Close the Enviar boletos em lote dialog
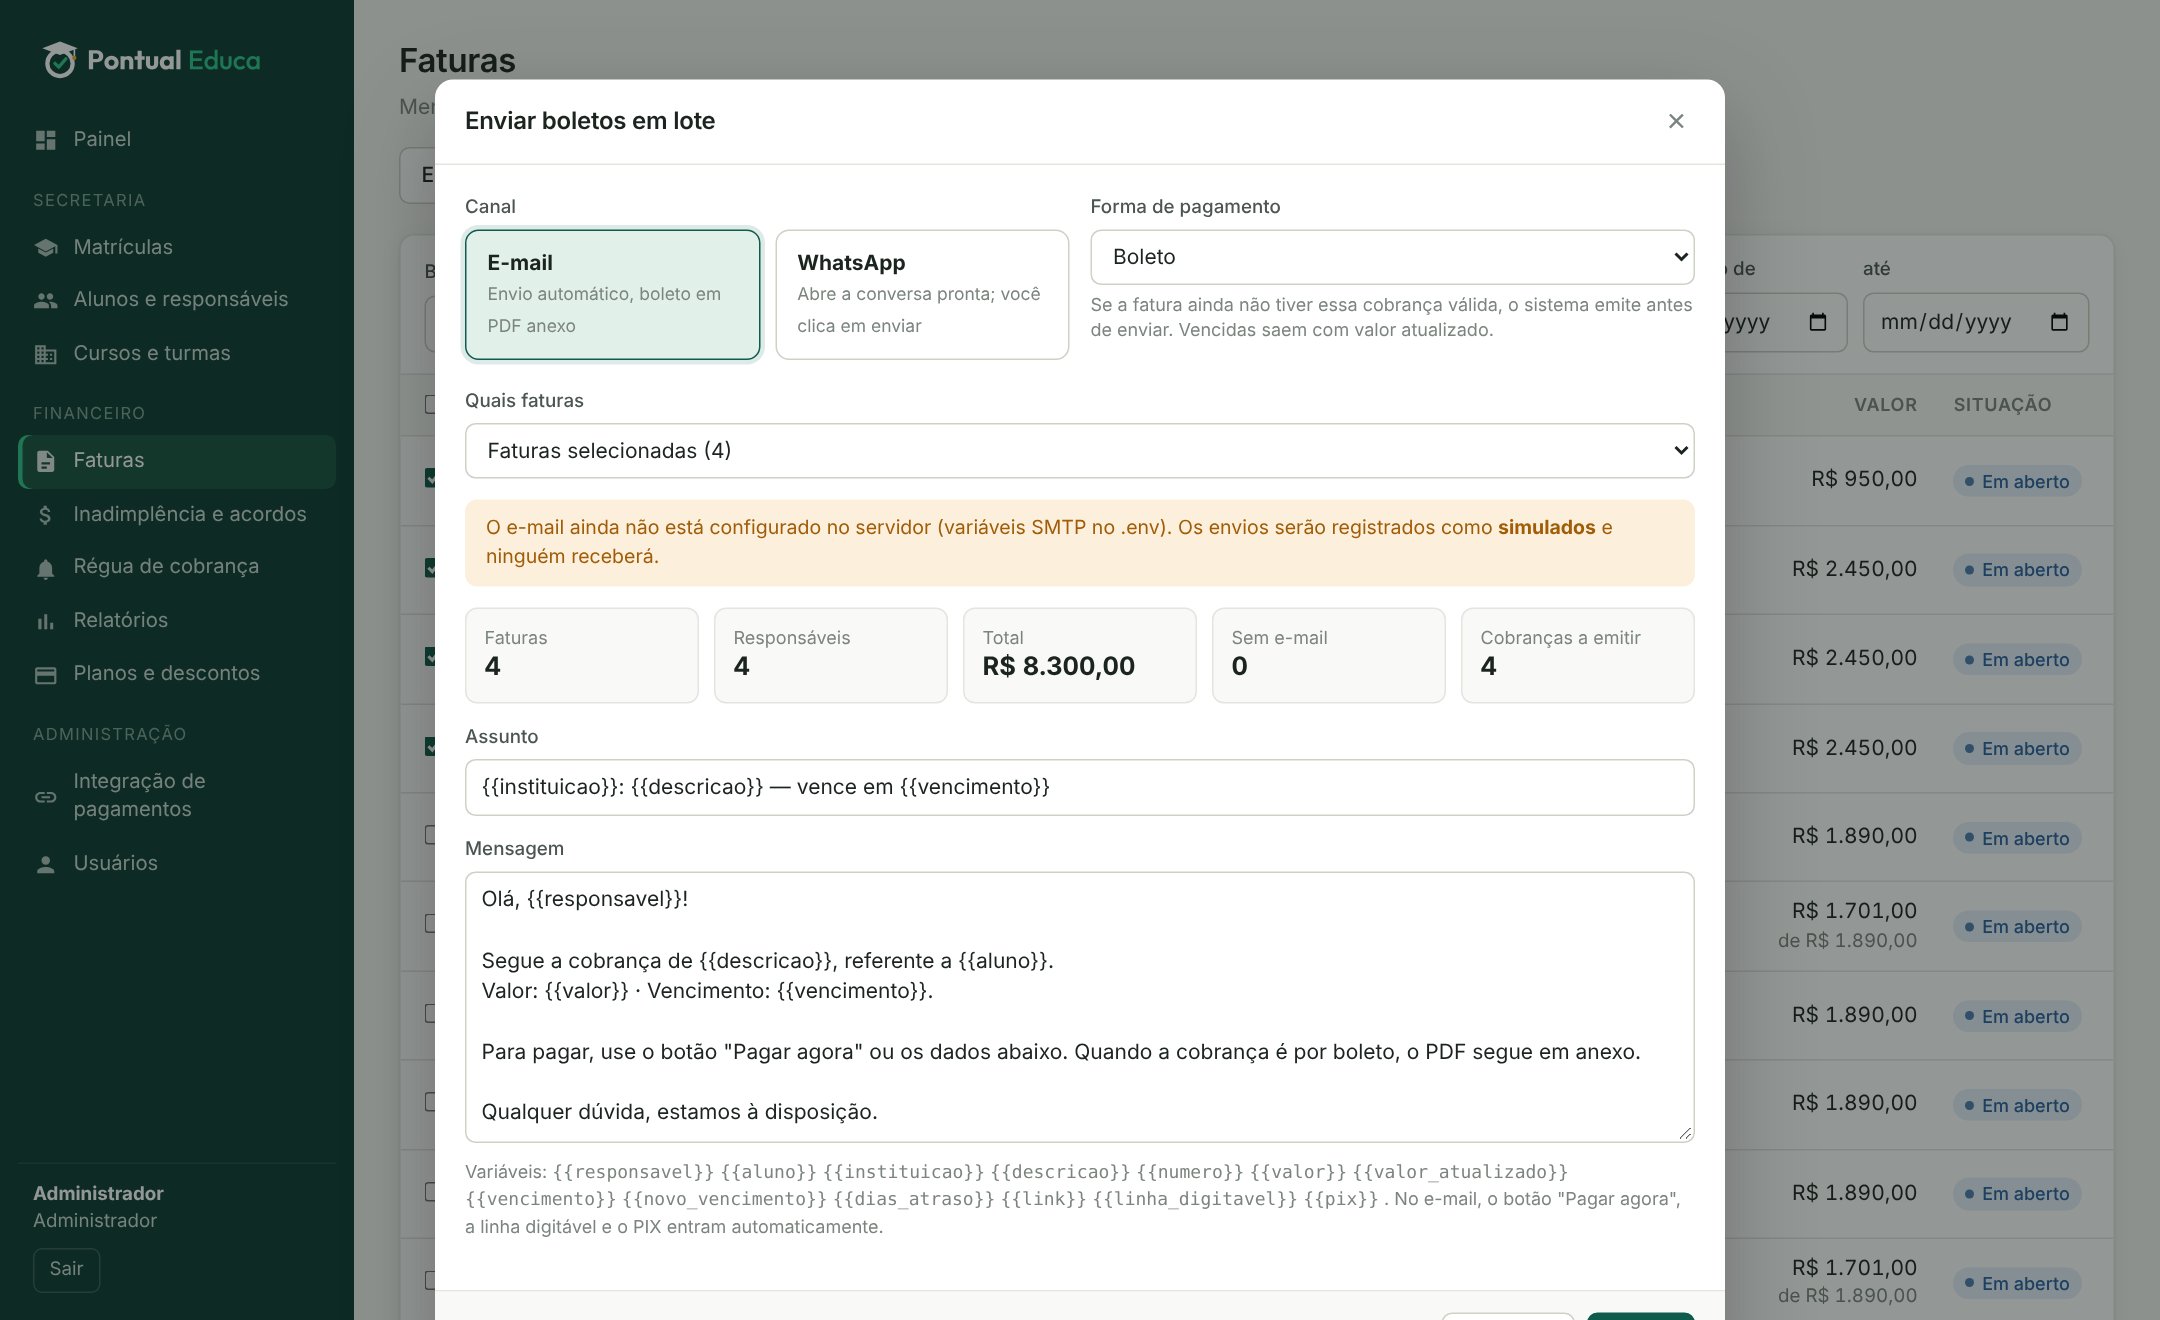2160x1320 pixels. tap(1676, 121)
